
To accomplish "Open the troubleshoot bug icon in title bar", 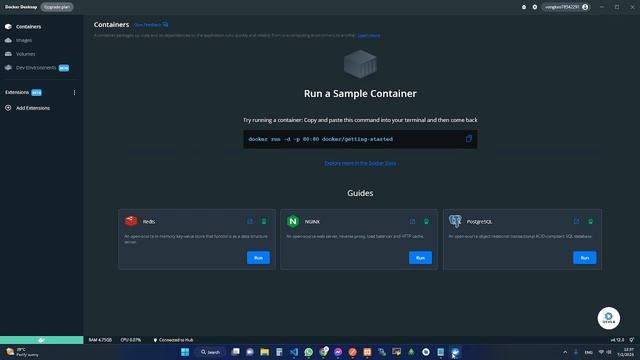I will tap(524, 7).
